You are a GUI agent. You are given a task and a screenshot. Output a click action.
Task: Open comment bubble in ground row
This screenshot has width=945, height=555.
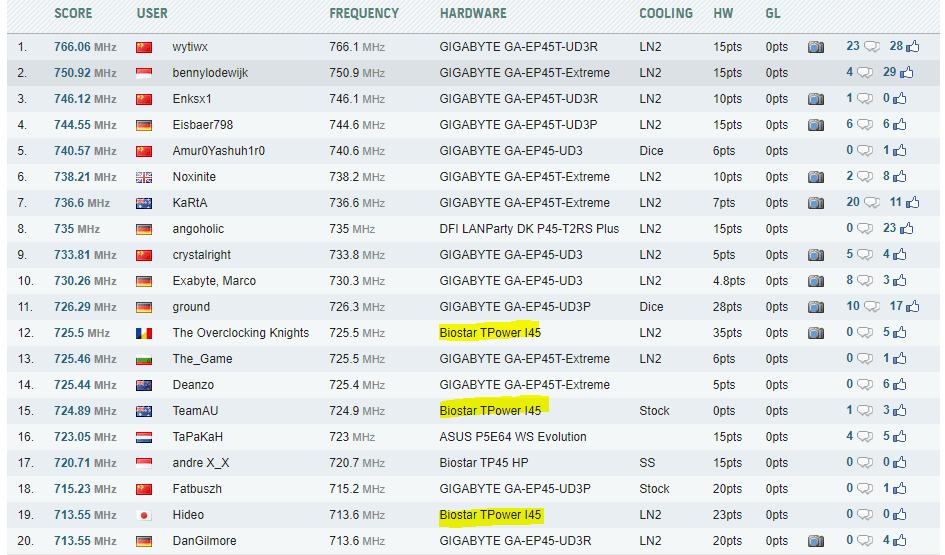click(871, 306)
